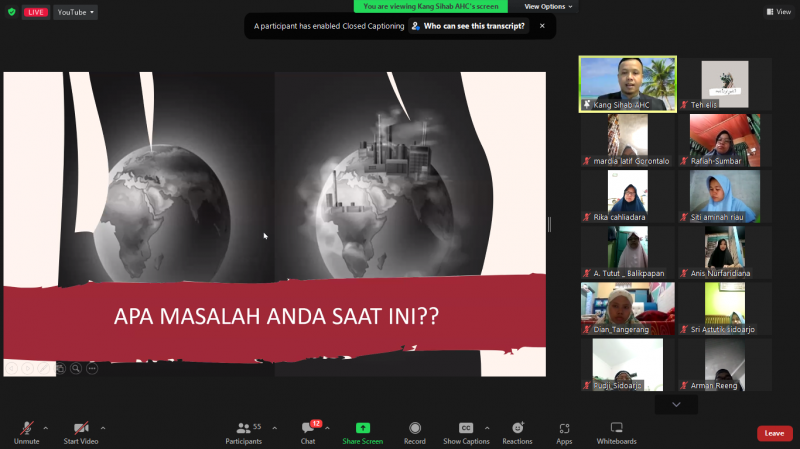Select Dian_Tangerang video tile
Viewport: 800px width, 449px height.
(628, 309)
